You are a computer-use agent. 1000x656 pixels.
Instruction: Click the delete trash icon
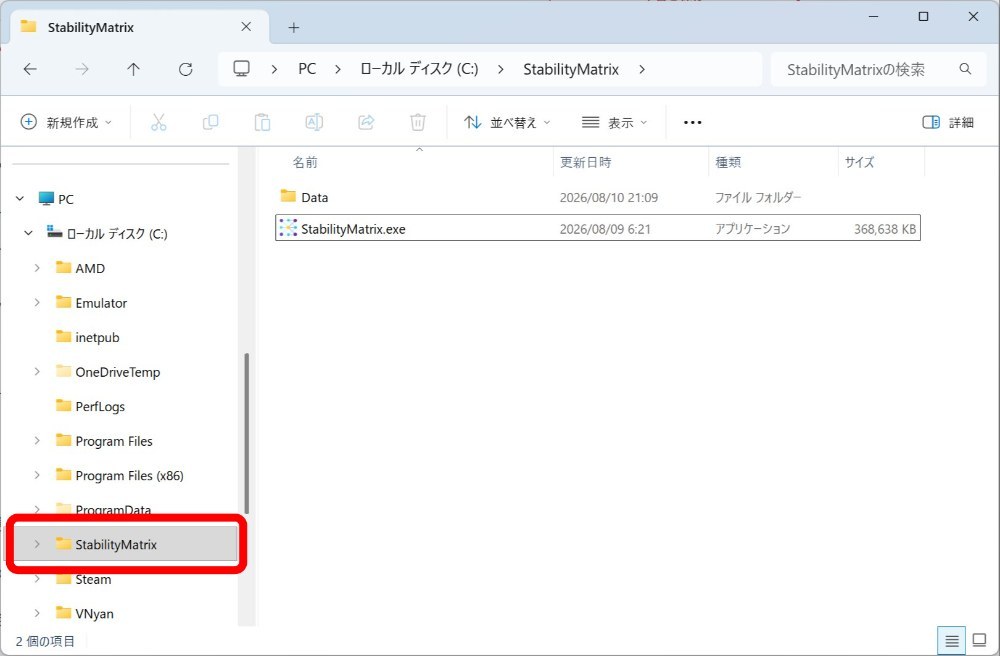tap(418, 122)
